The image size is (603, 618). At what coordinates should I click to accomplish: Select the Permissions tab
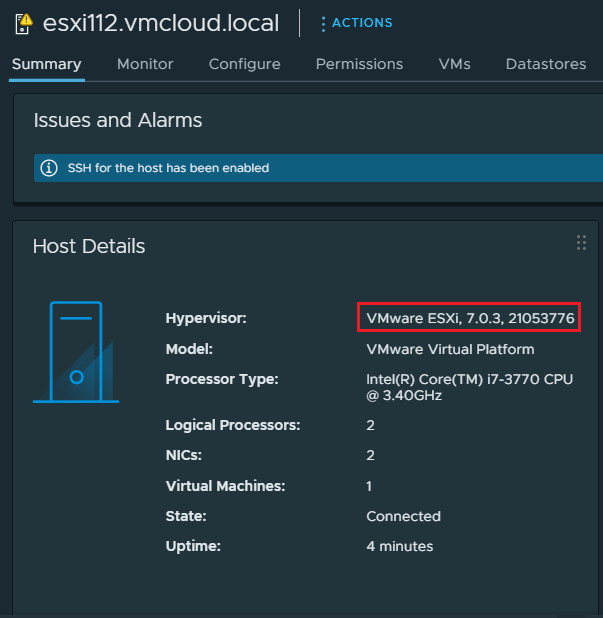(x=359, y=64)
